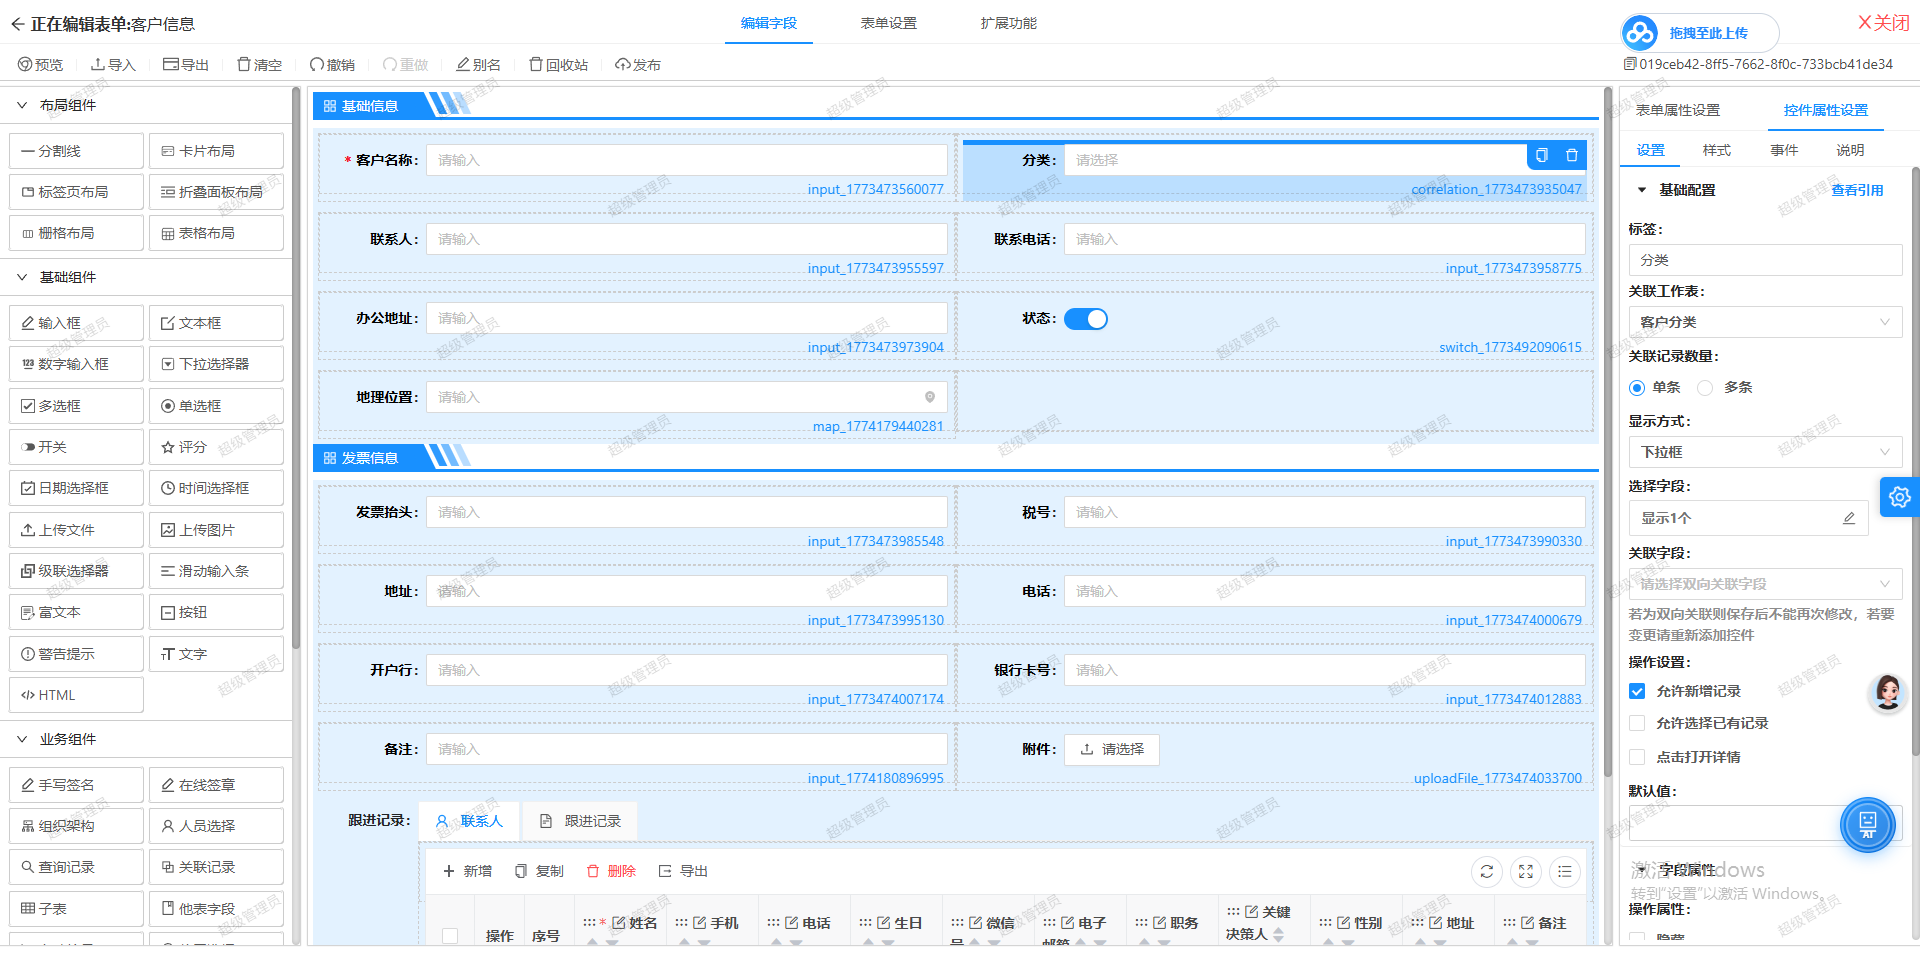
Task: Click 复制 in the subtable toolbar
Action: pyautogui.click(x=539, y=872)
